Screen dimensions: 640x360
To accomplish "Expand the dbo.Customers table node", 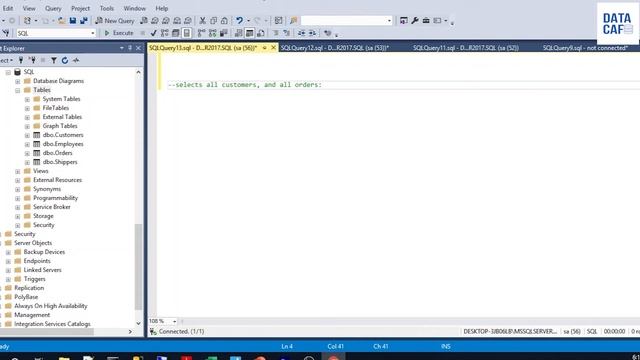I will (27, 136).
